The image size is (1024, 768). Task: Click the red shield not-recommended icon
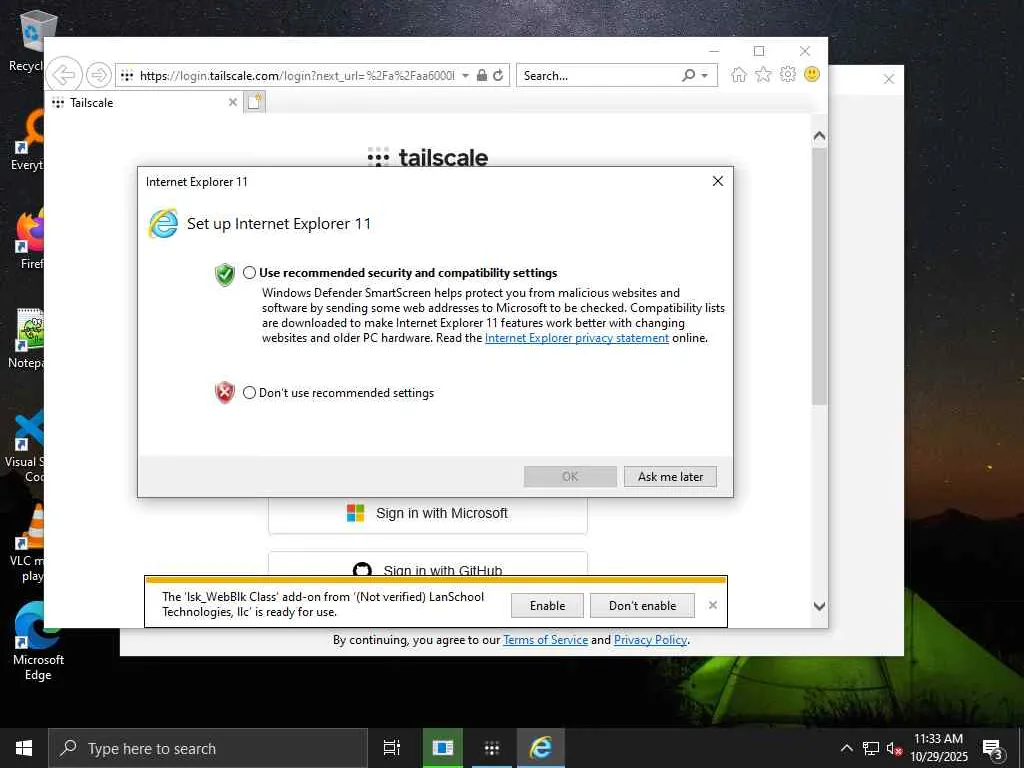pyautogui.click(x=225, y=392)
